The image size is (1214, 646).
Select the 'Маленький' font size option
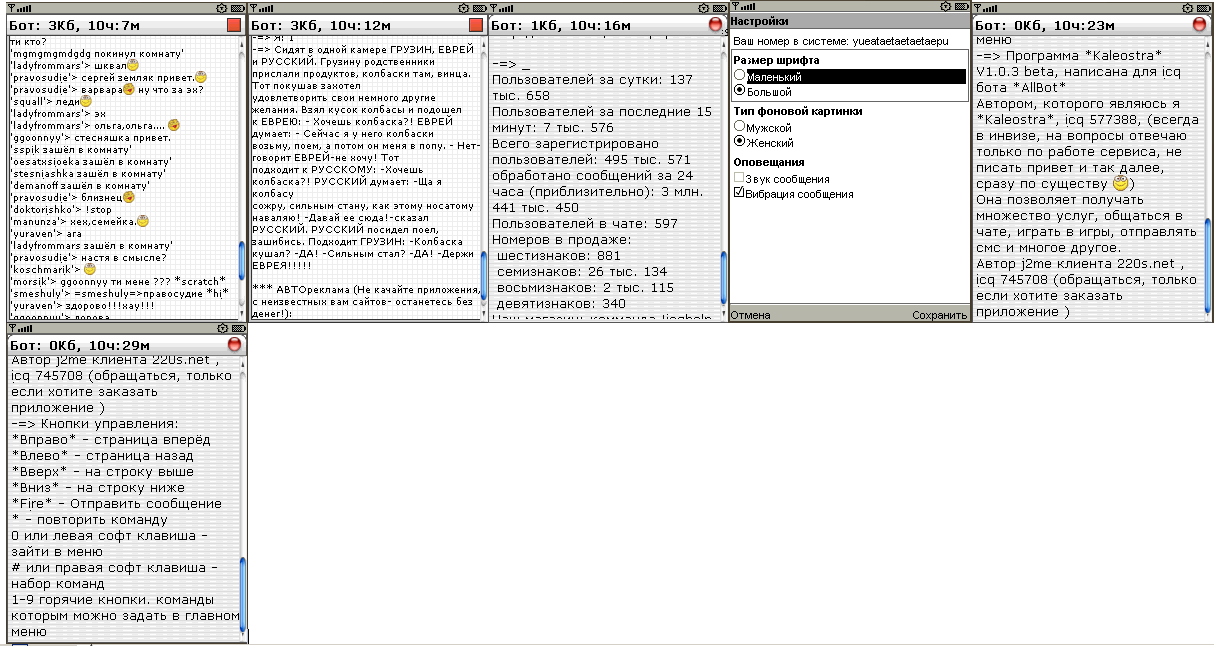[740, 76]
